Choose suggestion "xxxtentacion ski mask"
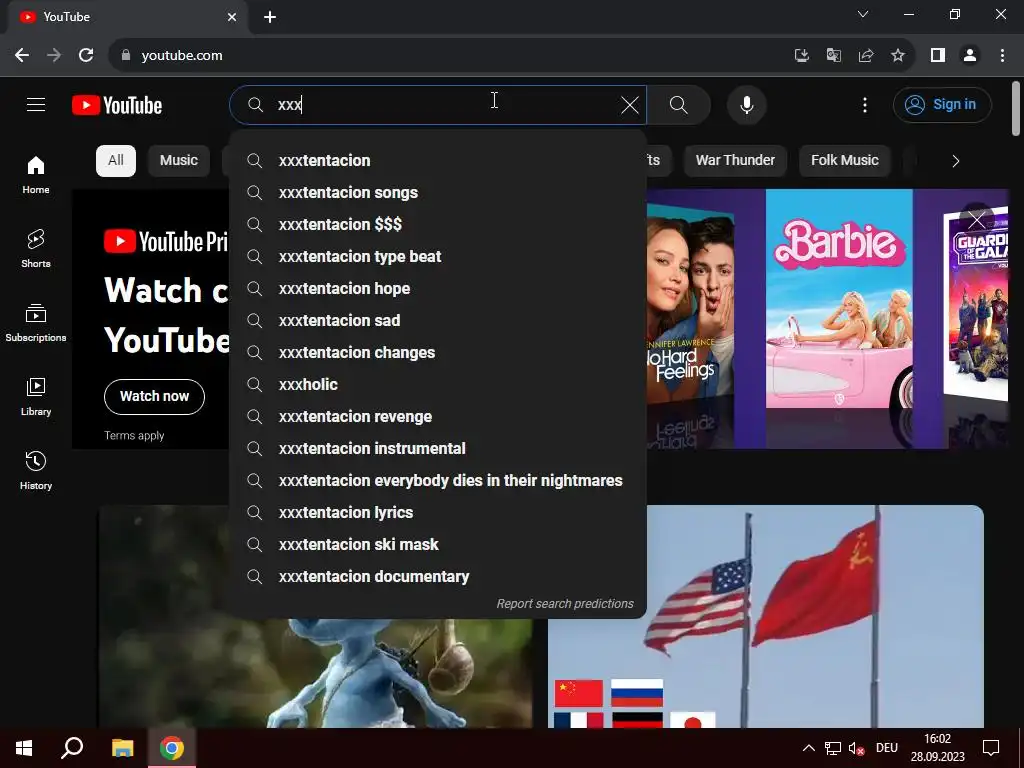Image resolution: width=1024 pixels, height=768 pixels. point(438,545)
